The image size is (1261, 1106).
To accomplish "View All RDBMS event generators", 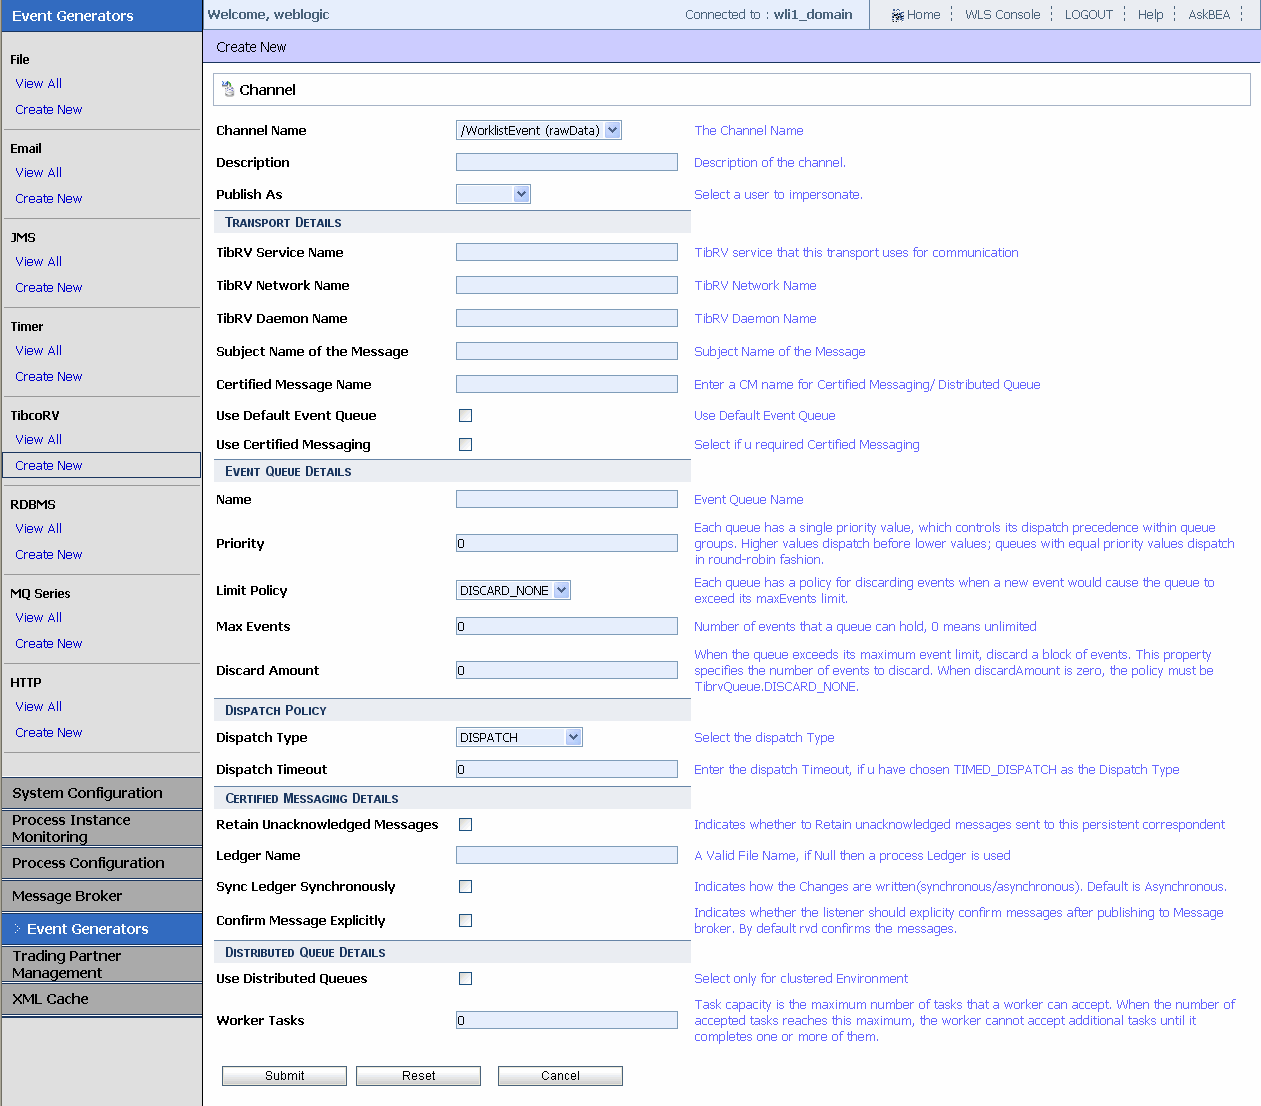I will pyautogui.click(x=38, y=529).
